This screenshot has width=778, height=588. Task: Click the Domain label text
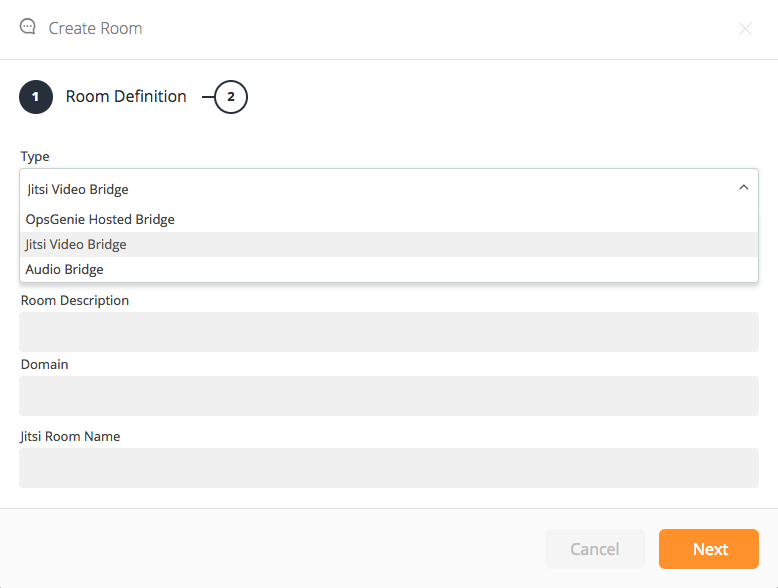coord(45,364)
